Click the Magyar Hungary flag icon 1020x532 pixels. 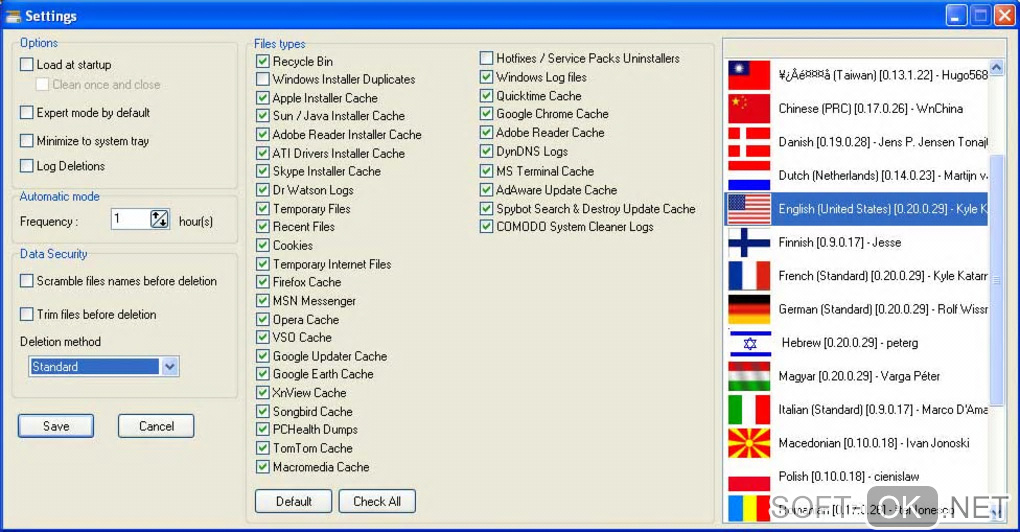coord(749,377)
